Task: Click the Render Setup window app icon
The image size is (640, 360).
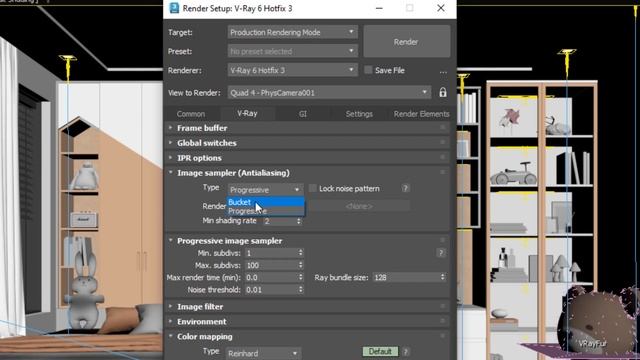Action: (x=174, y=8)
